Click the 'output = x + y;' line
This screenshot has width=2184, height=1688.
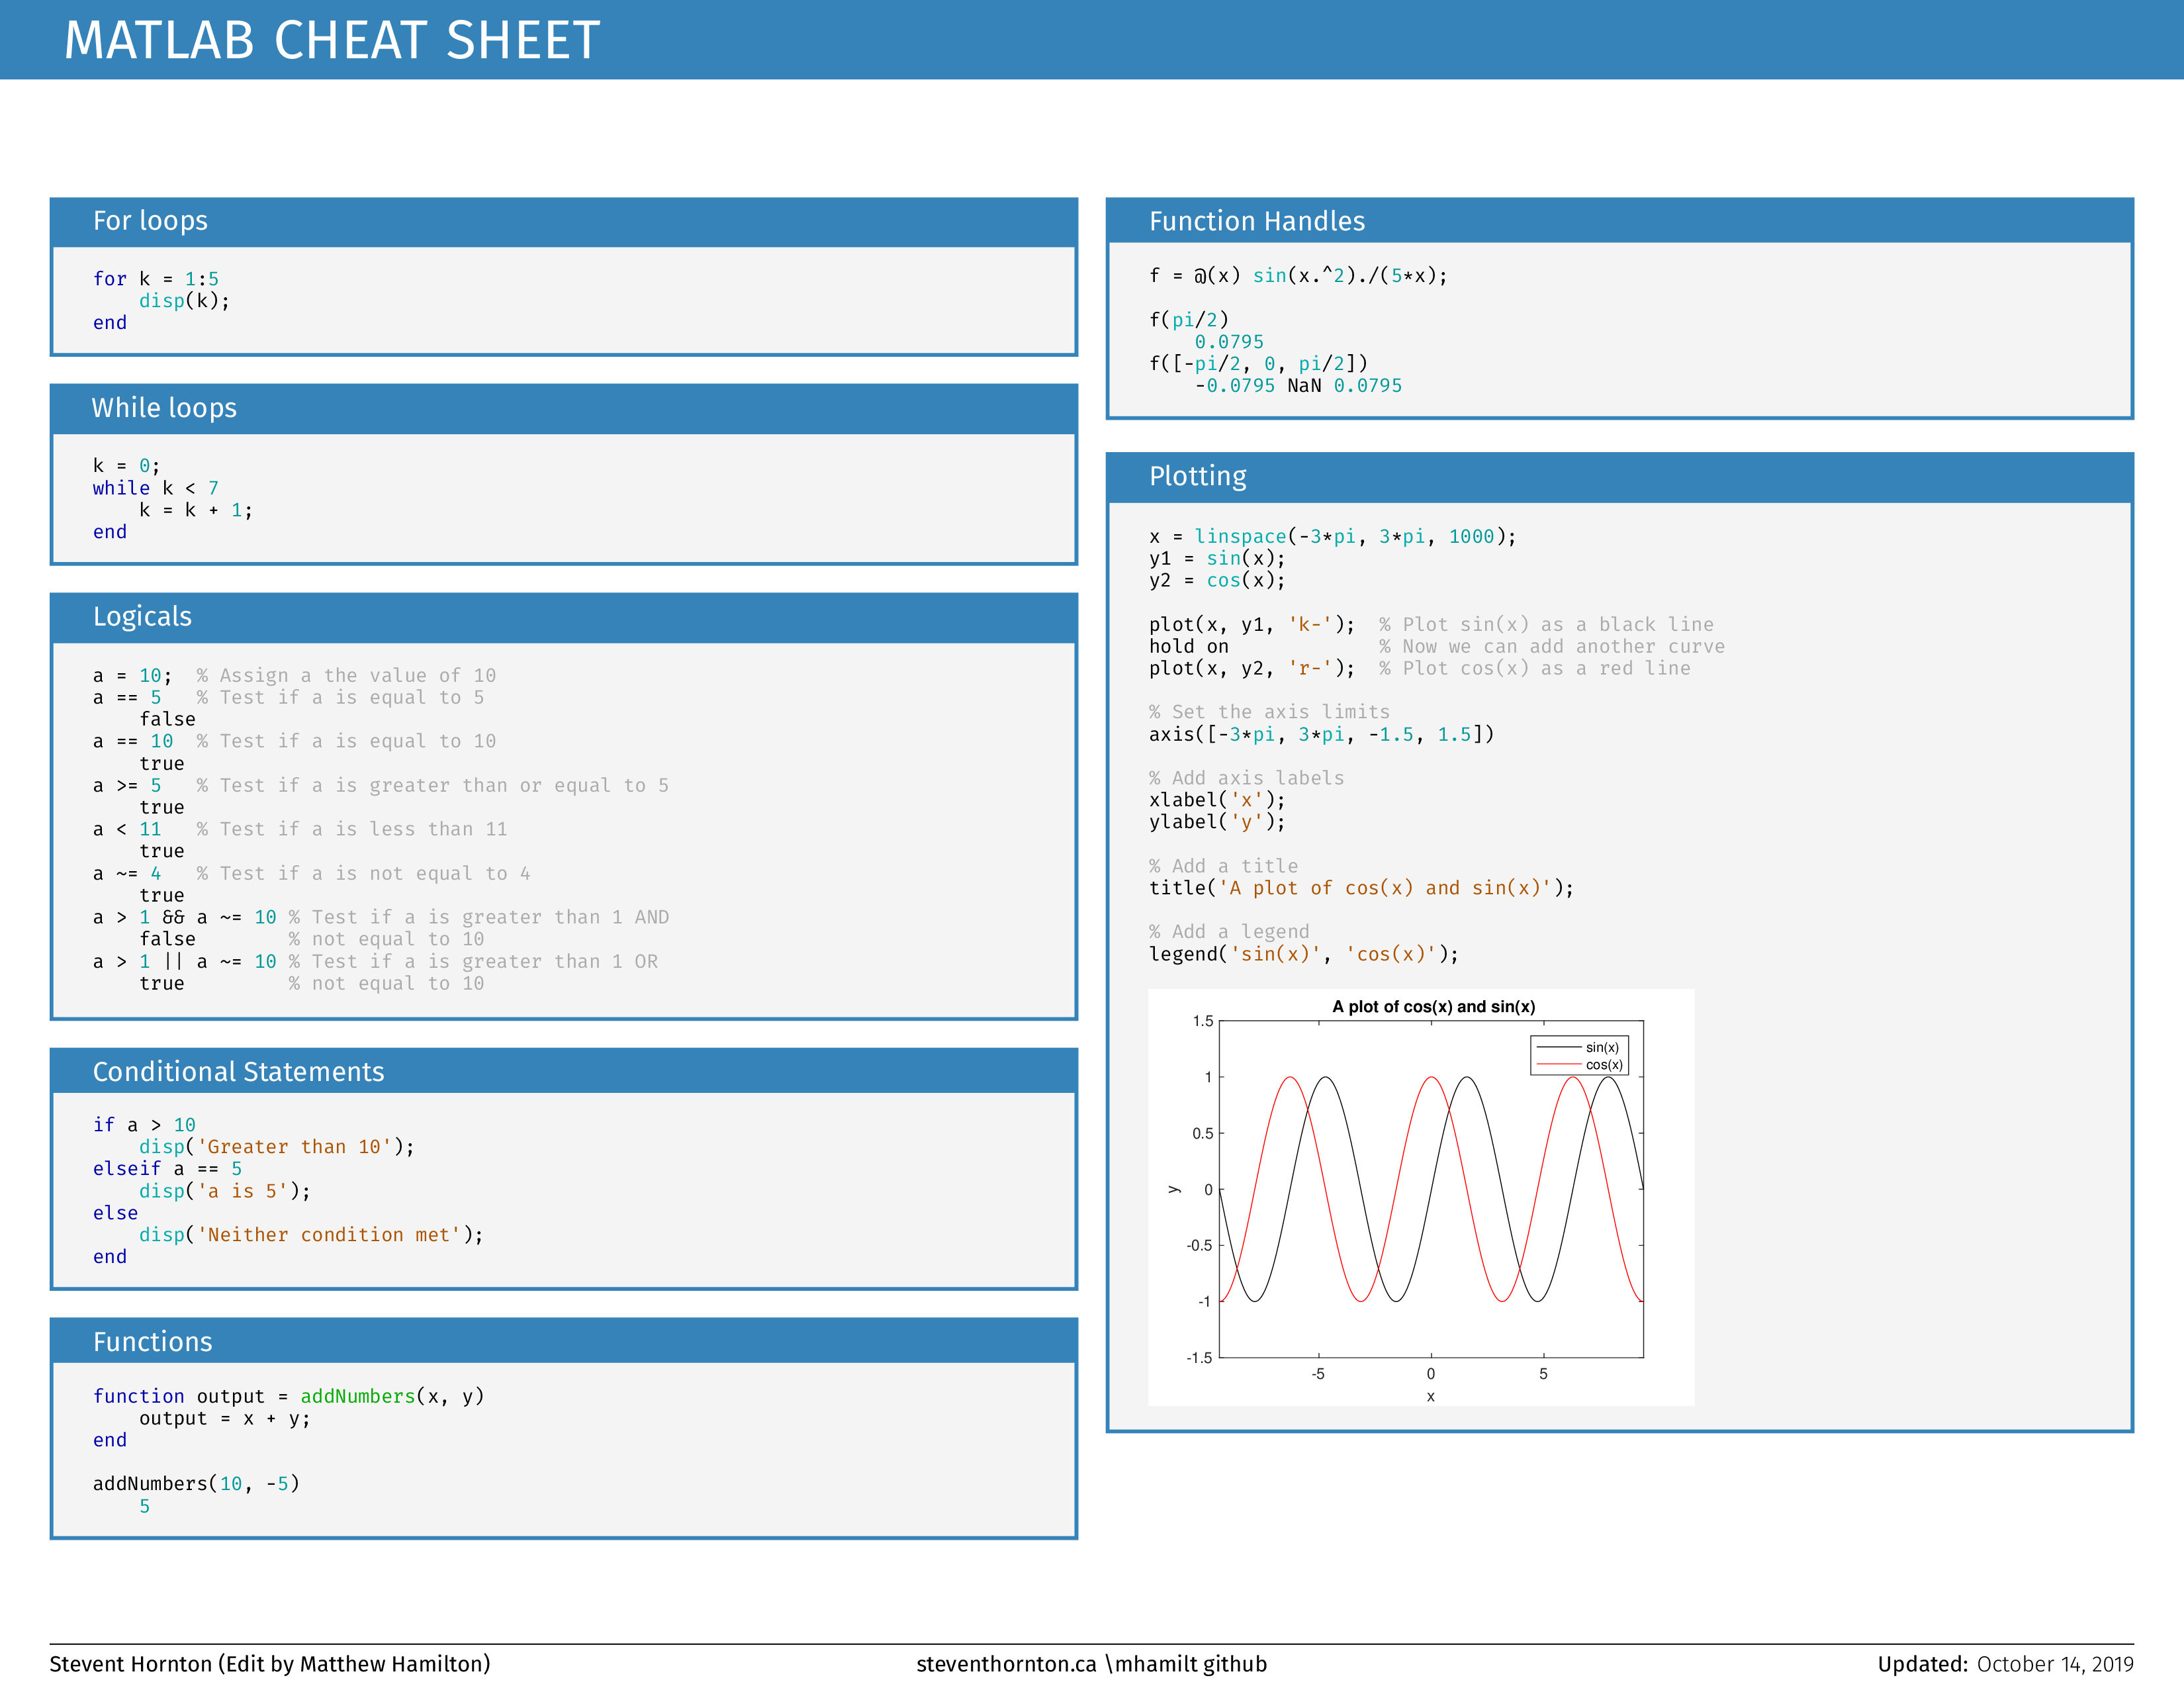pyautogui.click(x=225, y=1418)
